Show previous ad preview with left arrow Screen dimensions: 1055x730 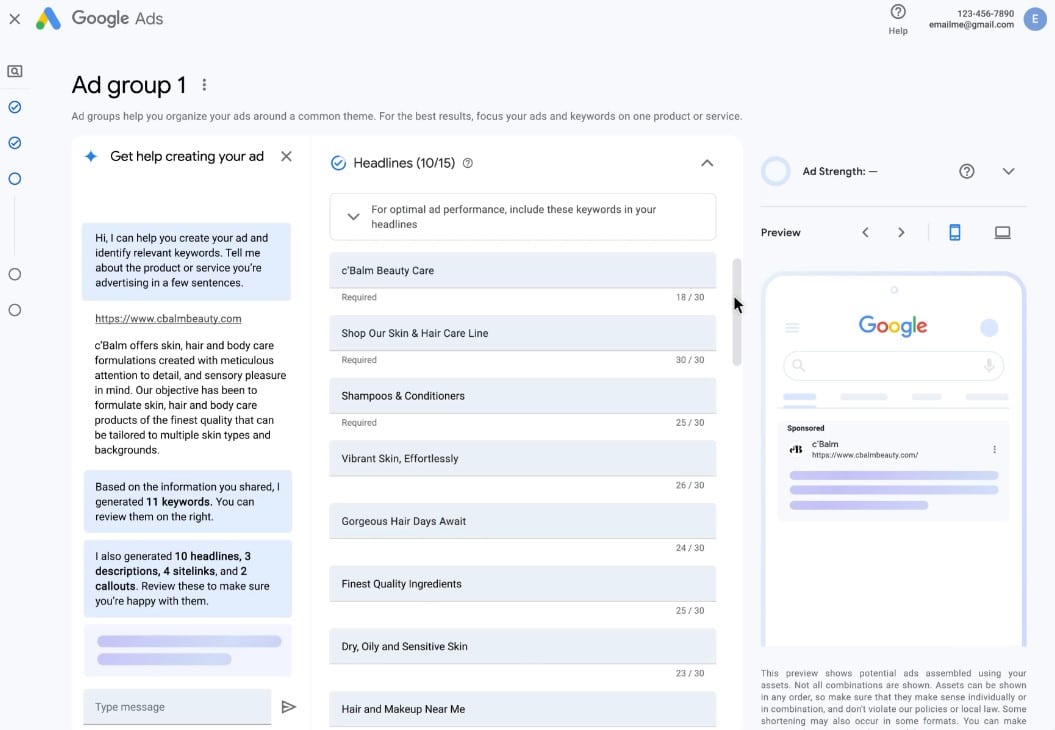[865, 233]
